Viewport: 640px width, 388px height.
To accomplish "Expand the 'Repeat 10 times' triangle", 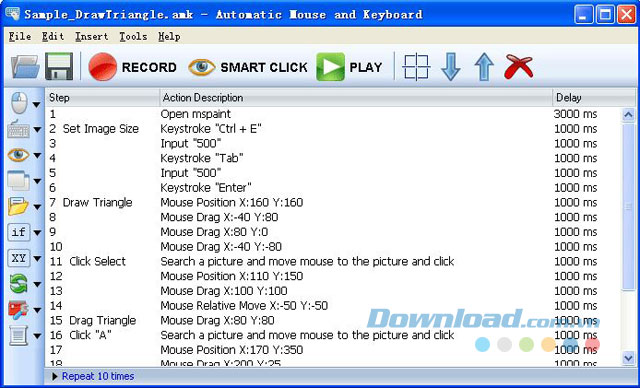I will click(x=55, y=376).
